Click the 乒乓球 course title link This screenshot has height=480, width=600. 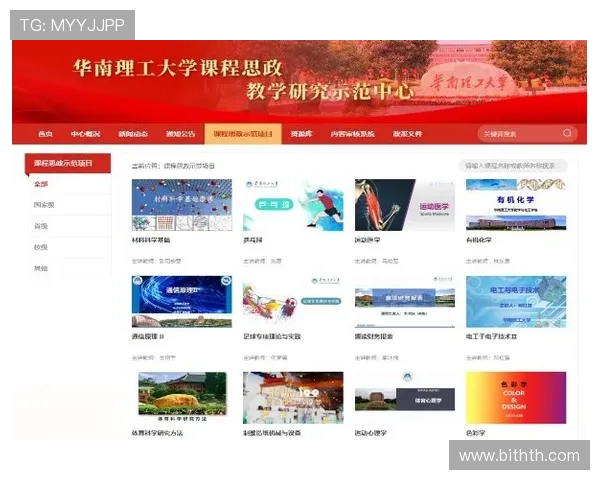253,240
